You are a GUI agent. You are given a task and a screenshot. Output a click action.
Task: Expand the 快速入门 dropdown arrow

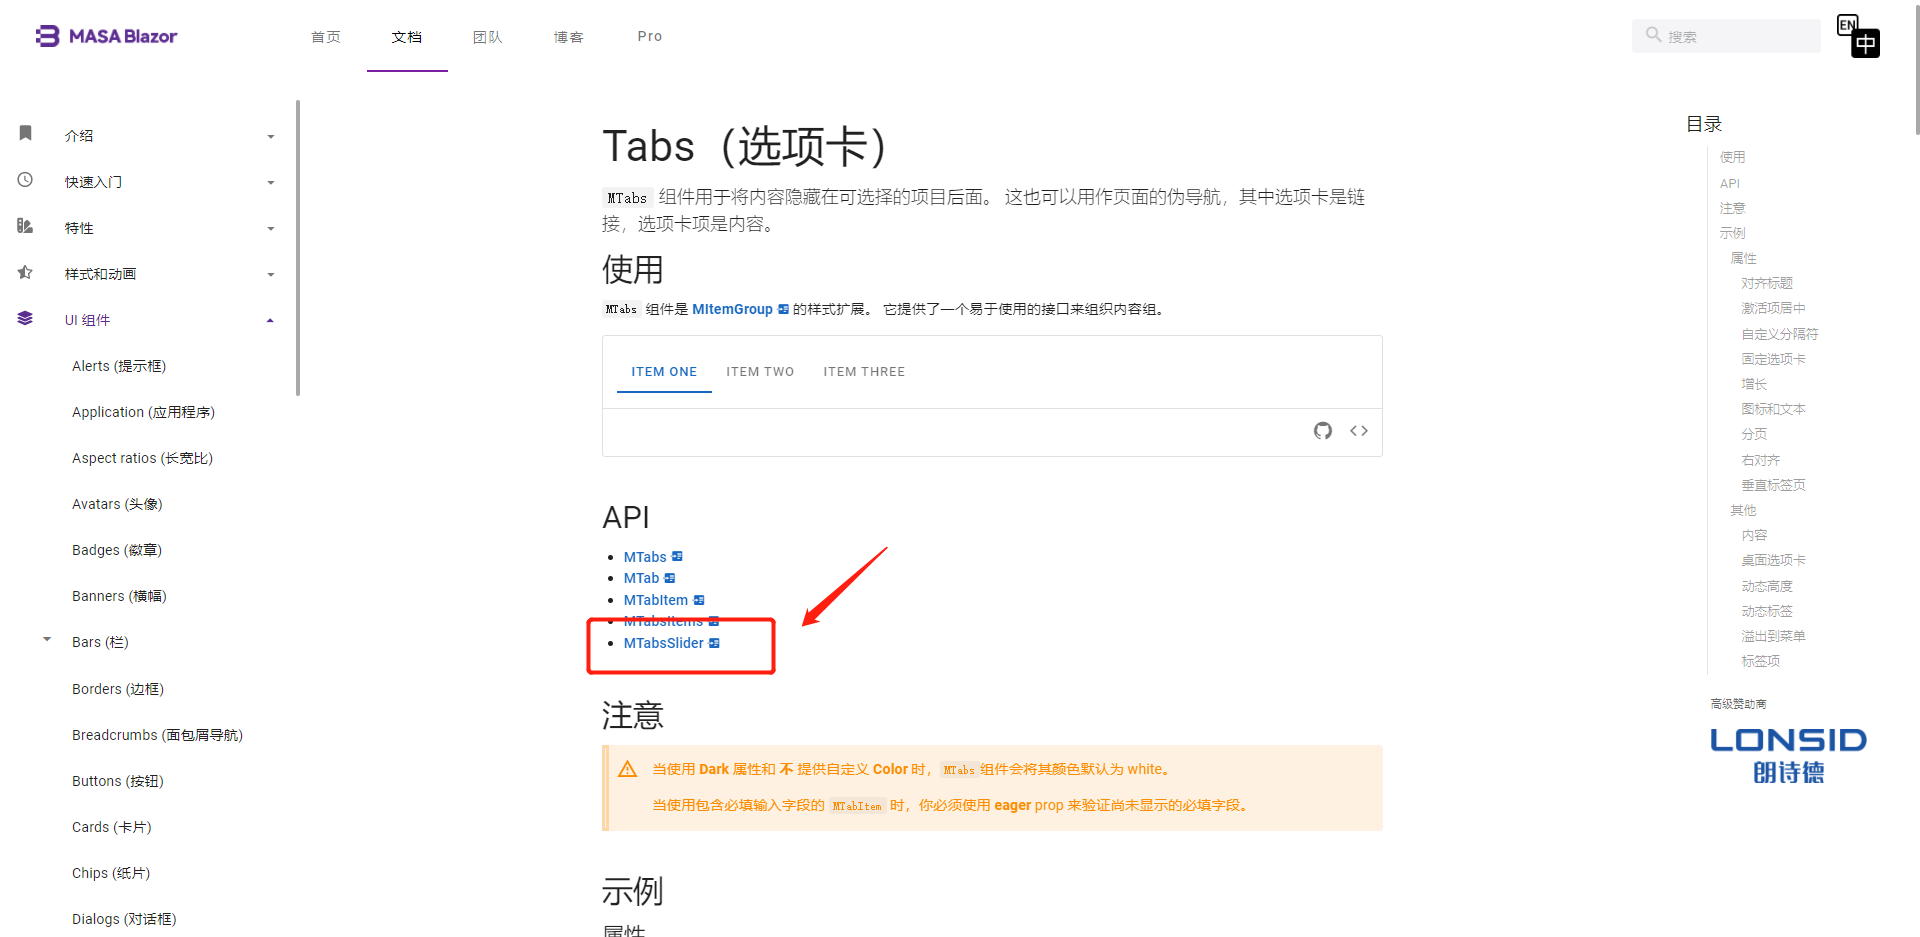[271, 183]
